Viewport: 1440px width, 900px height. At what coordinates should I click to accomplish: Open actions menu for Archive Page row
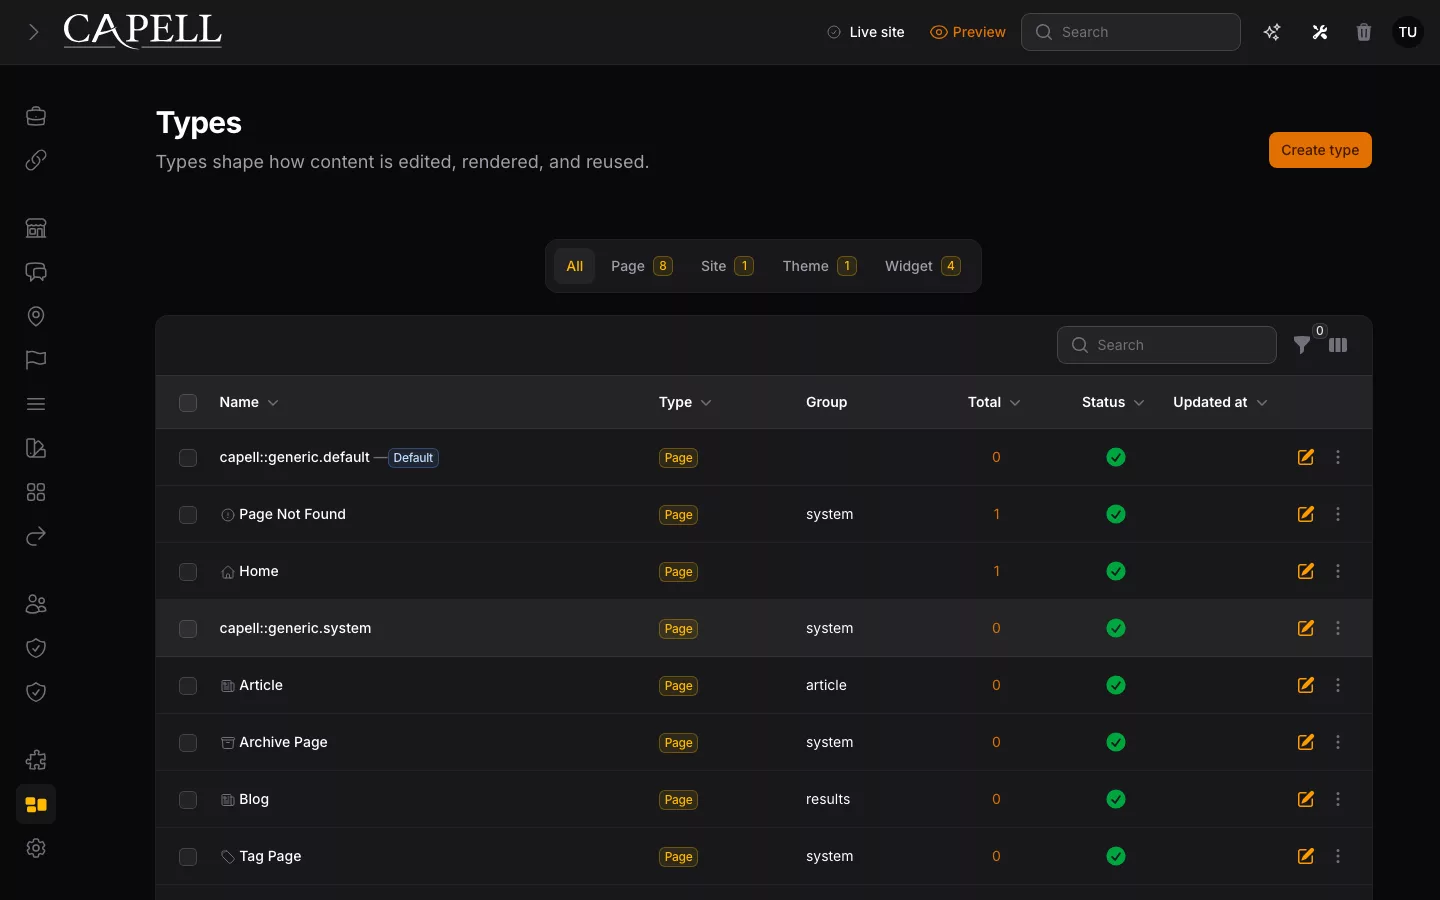pos(1338,742)
